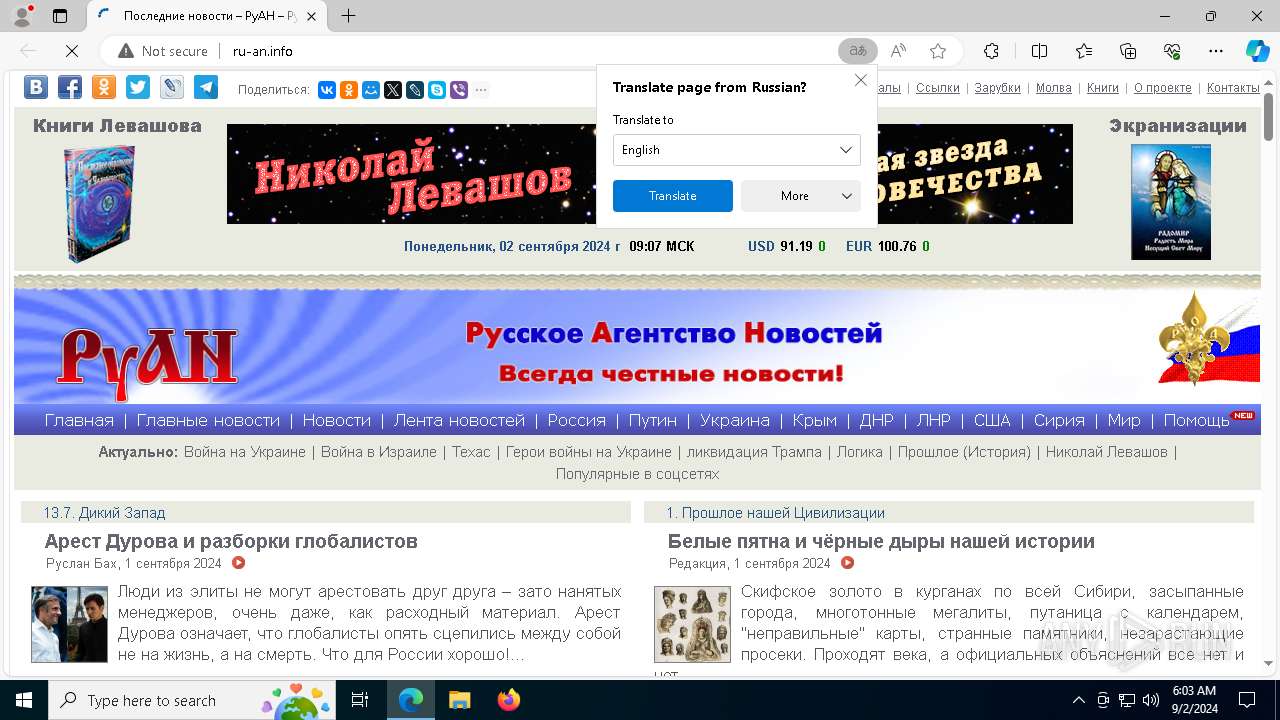Share page via Moi Mir icon

[x=371, y=90]
